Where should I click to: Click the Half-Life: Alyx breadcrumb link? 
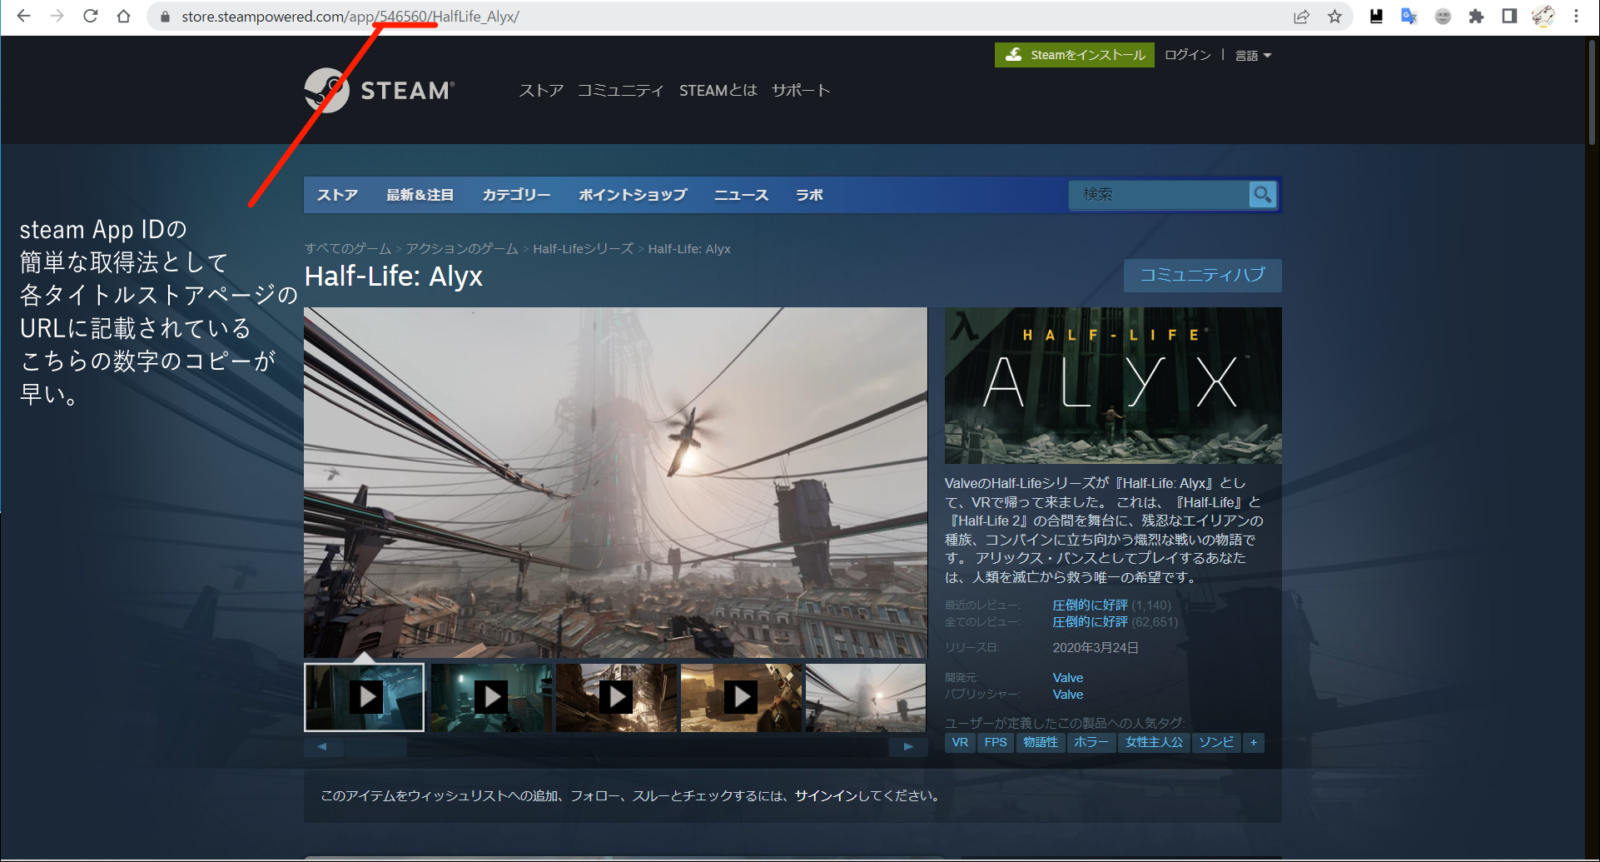click(689, 249)
